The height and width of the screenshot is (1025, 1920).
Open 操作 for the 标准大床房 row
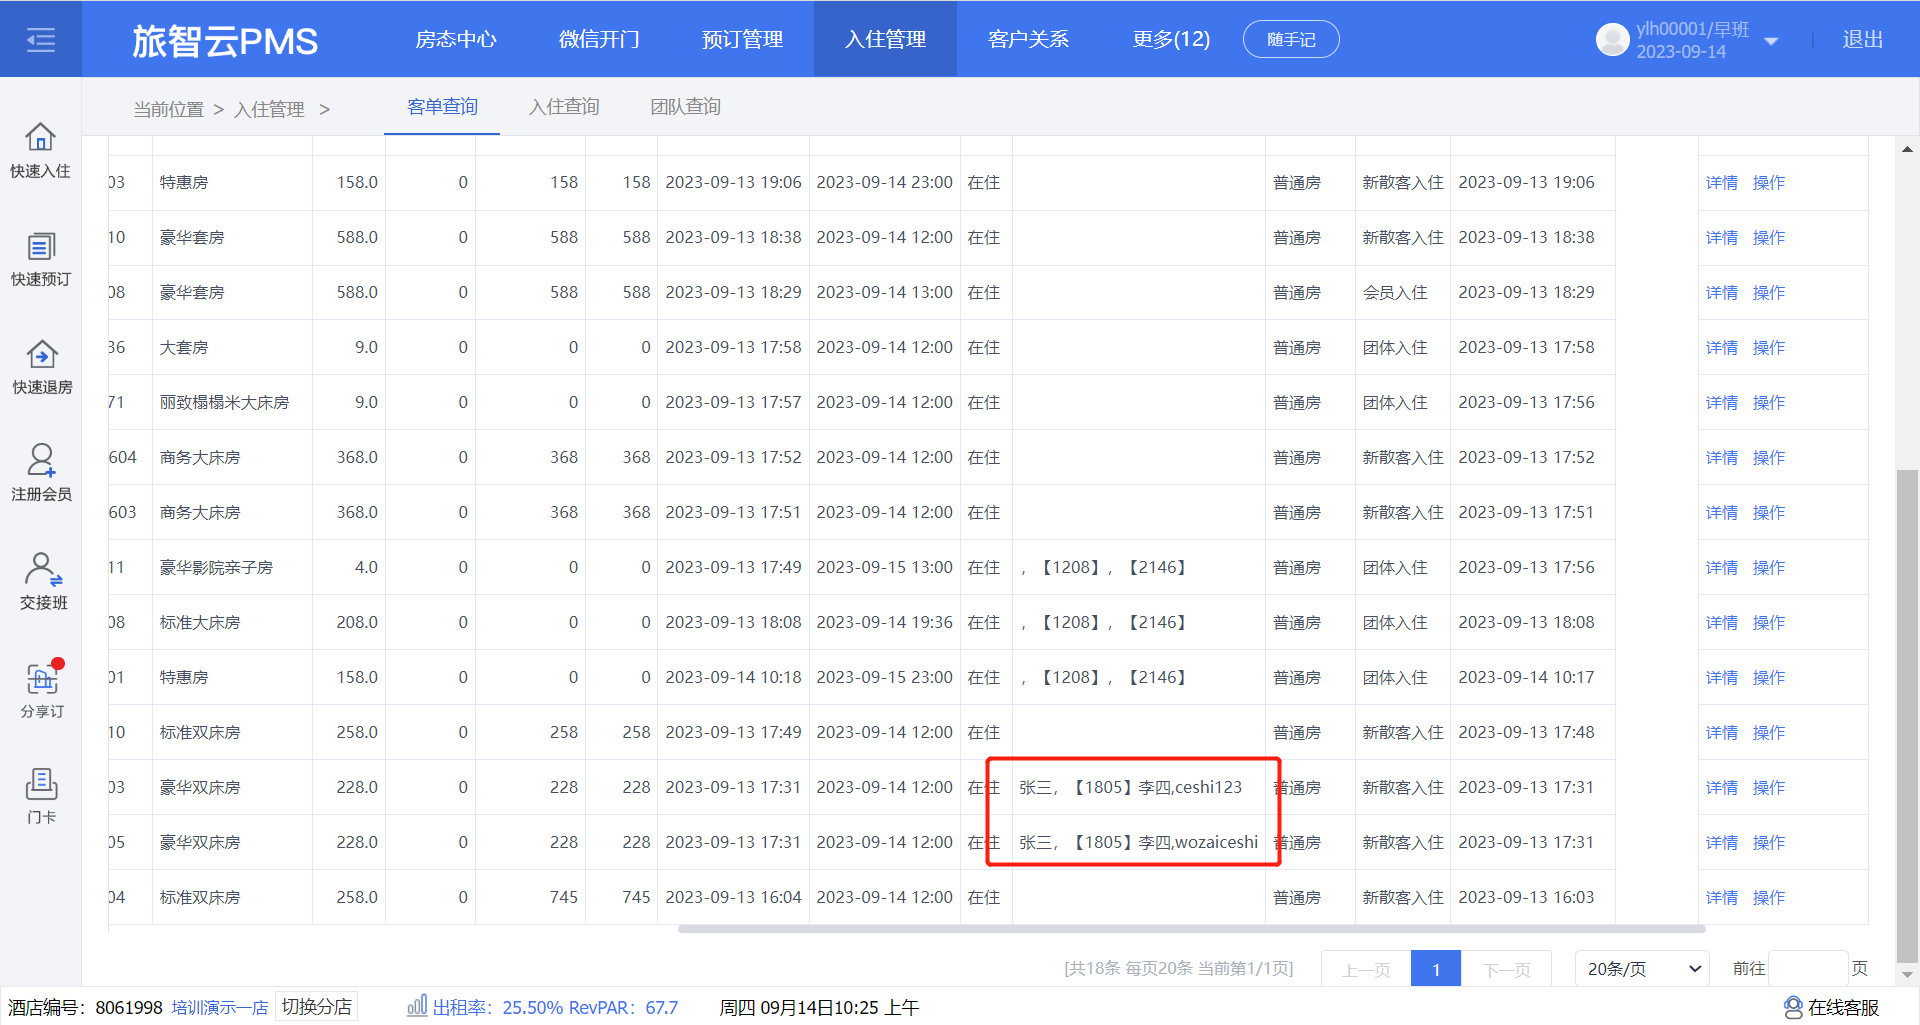point(1768,623)
